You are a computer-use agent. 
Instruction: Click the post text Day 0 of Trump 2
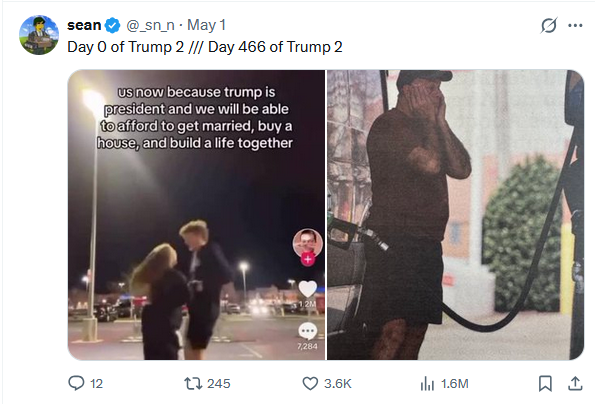pos(125,47)
